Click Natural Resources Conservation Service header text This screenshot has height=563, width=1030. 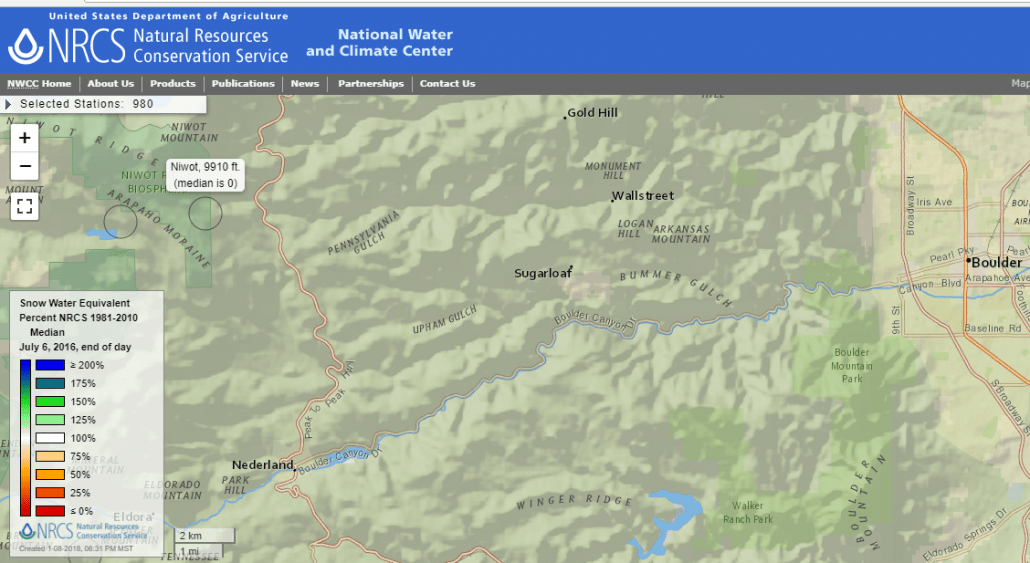(210, 45)
